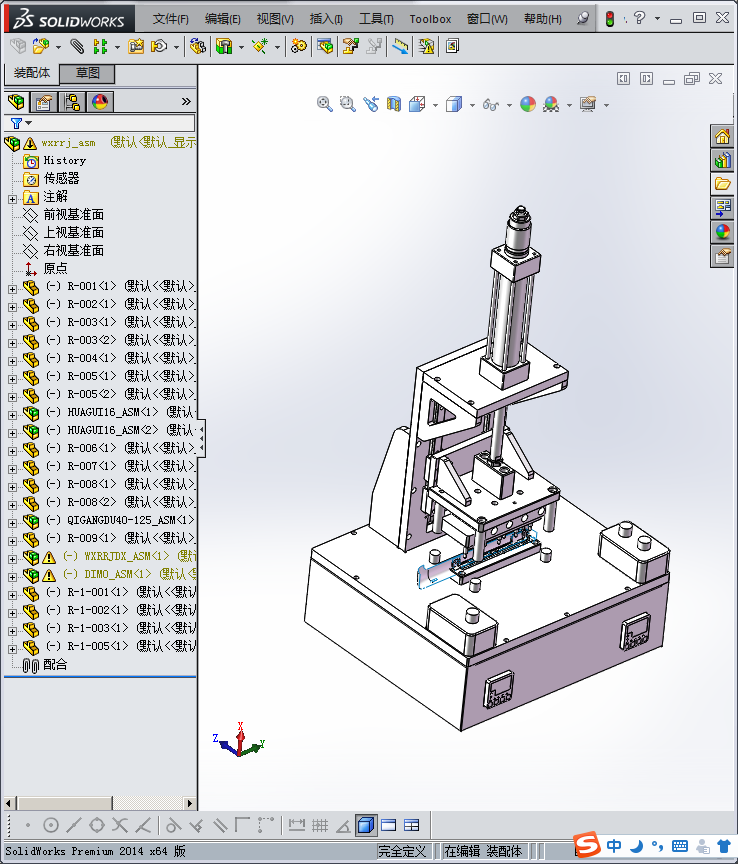Image resolution: width=738 pixels, height=864 pixels.
Task: Click the Insert Components toolbar icon
Action: click(x=40, y=46)
